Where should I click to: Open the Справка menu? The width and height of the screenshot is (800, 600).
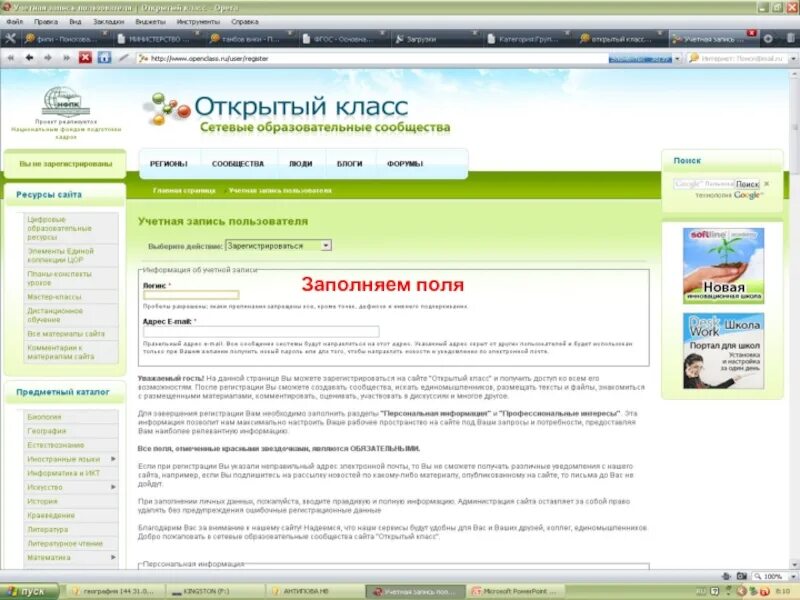tap(245, 22)
